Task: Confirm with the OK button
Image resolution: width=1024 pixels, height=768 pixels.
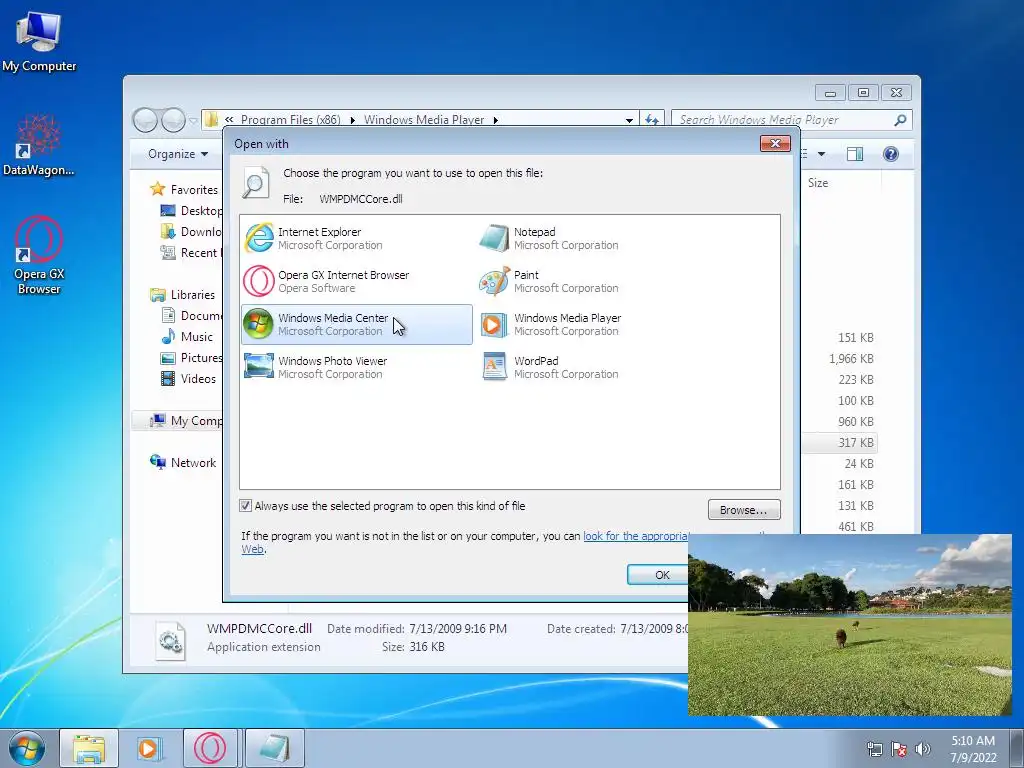Action: (658, 575)
